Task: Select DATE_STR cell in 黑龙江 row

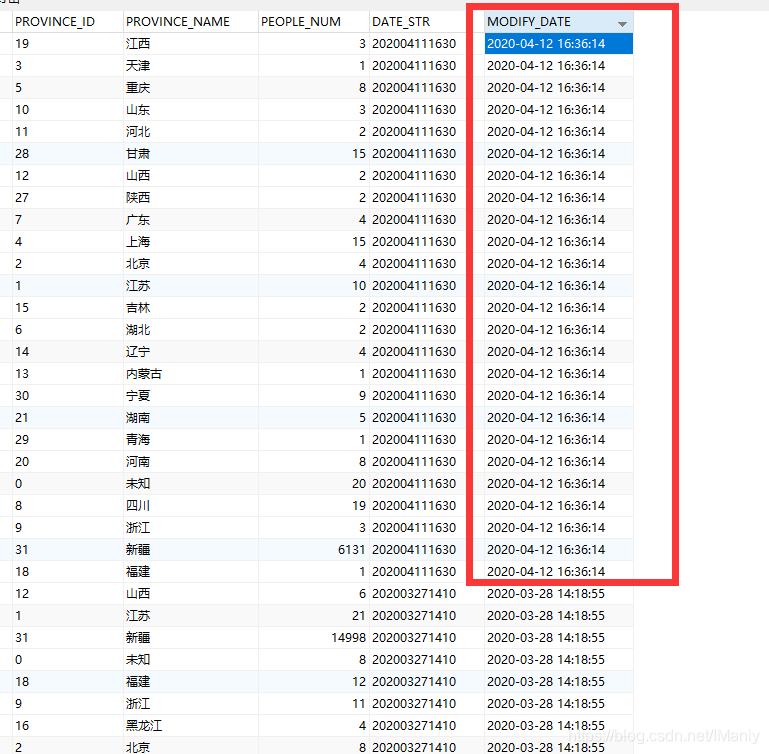Action: [x=426, y=726]
